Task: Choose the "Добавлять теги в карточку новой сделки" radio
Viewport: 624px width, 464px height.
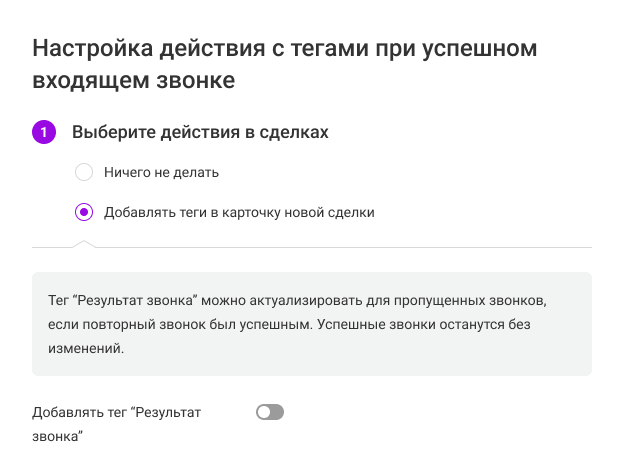Action: [x=84, y=212]
